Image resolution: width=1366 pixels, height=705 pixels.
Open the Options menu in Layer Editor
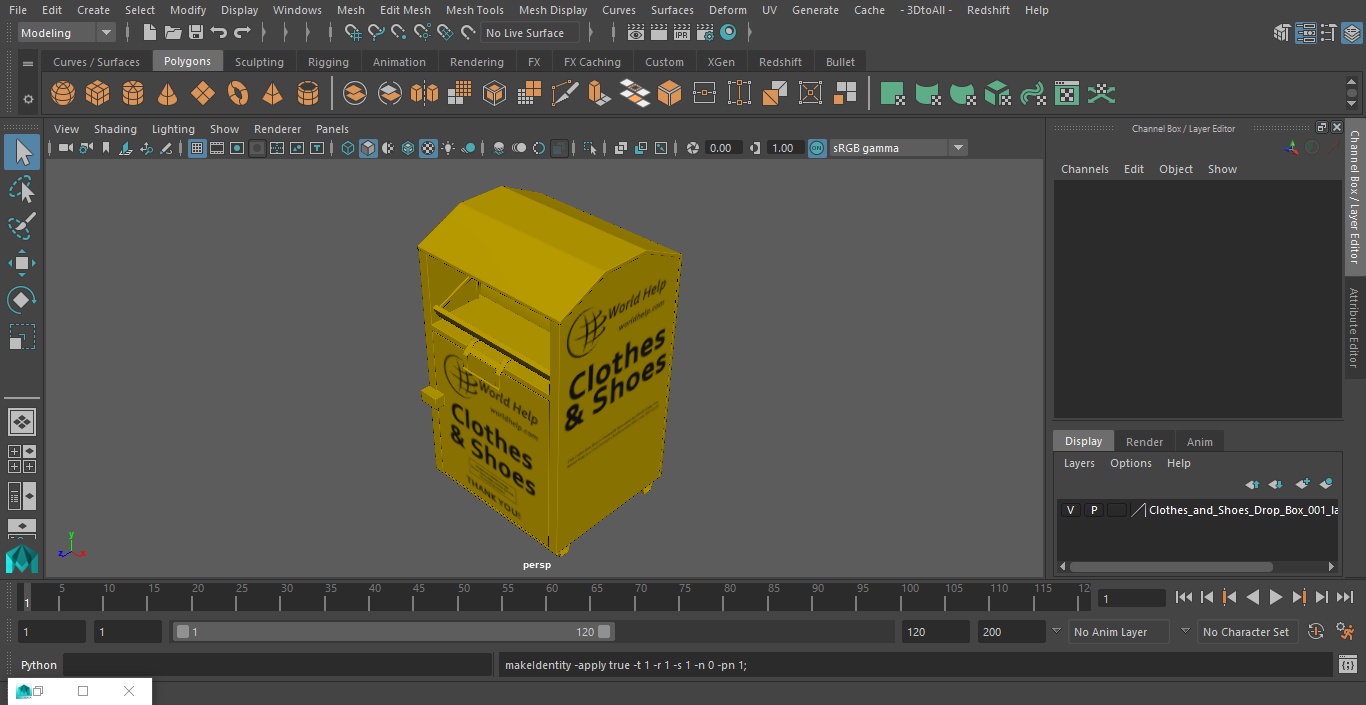[x=1131, y=463]
